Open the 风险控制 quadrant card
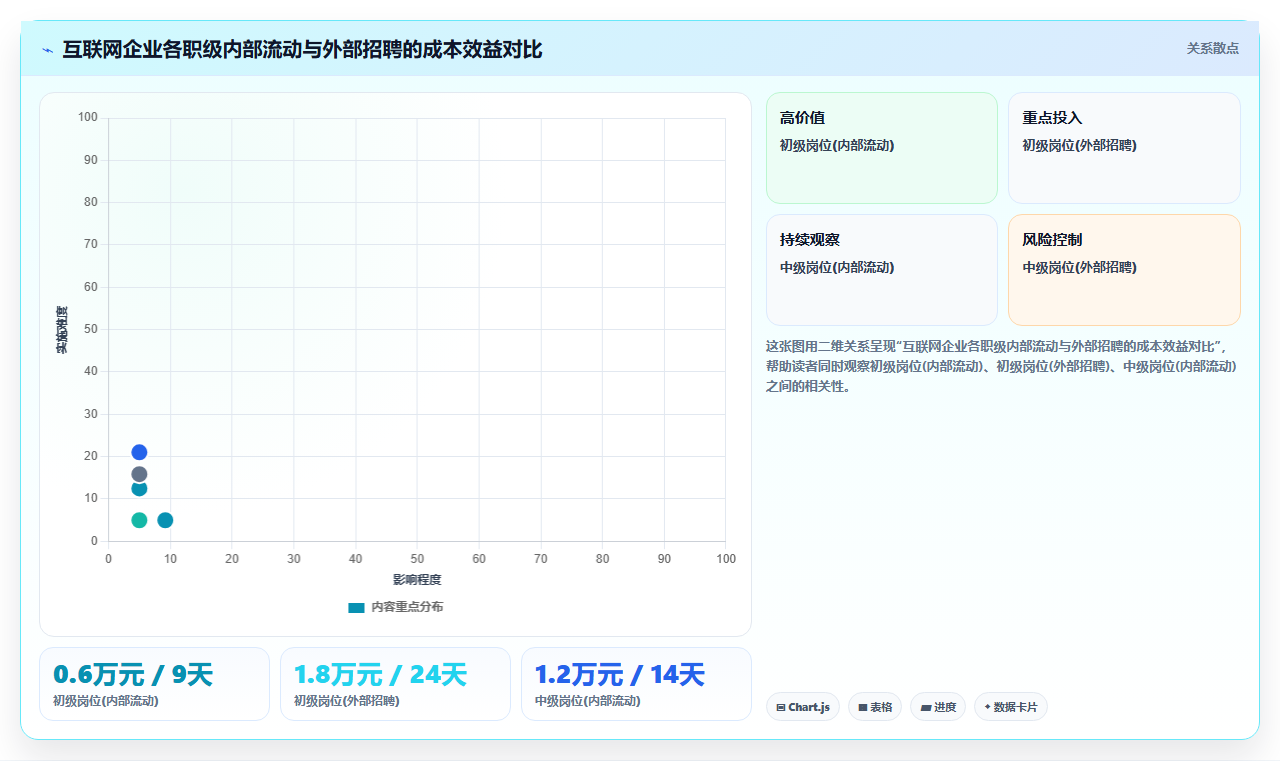 coord(1124,270)
